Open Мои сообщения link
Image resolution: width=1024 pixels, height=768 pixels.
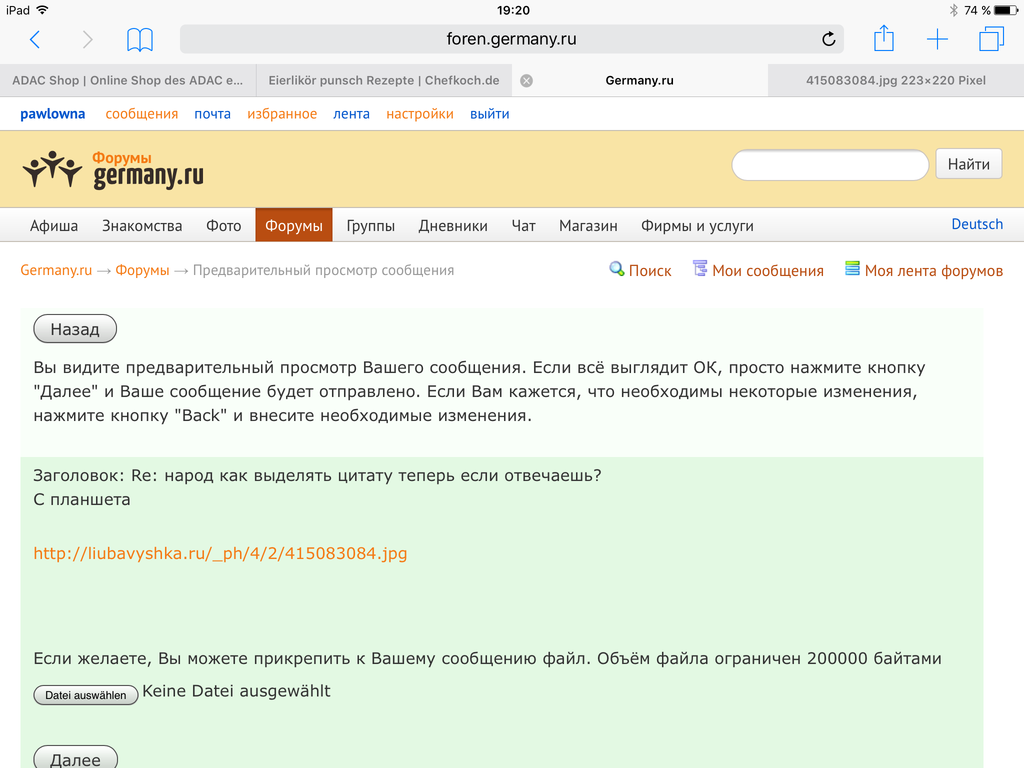758,270
